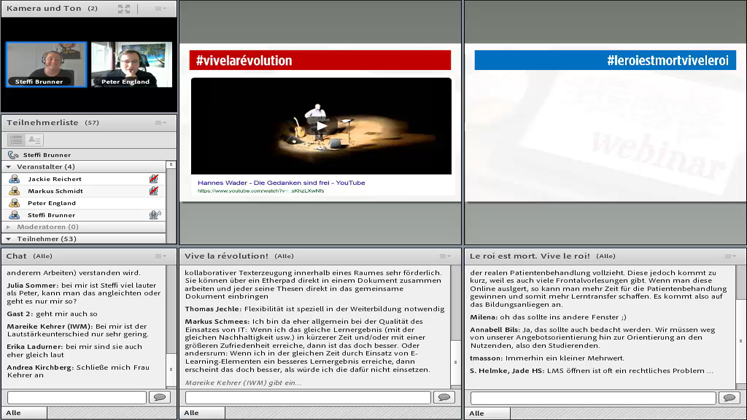Image resolution: width=747 pixels, height=420 pixels.
Task: Switch attendee list to status view icon
Action: [34, 140]
